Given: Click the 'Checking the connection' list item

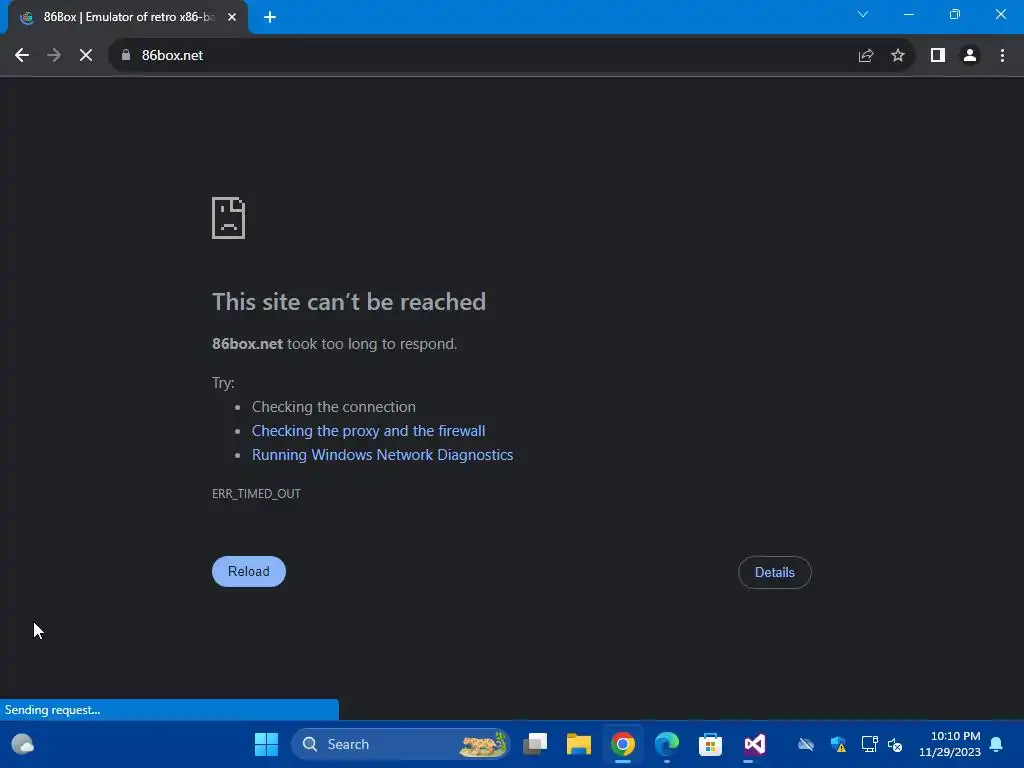Looking at the screenshot, I should point(334,407).
